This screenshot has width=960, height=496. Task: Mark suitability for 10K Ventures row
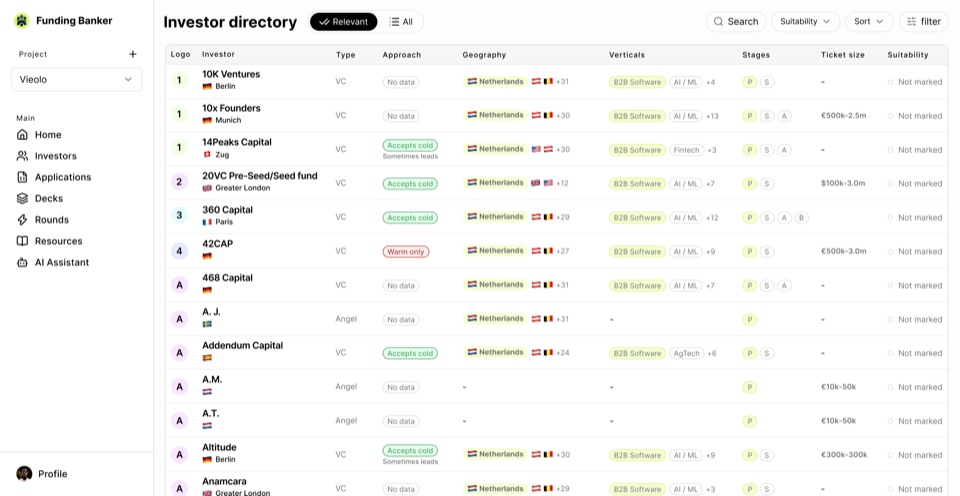pos(915,82)
